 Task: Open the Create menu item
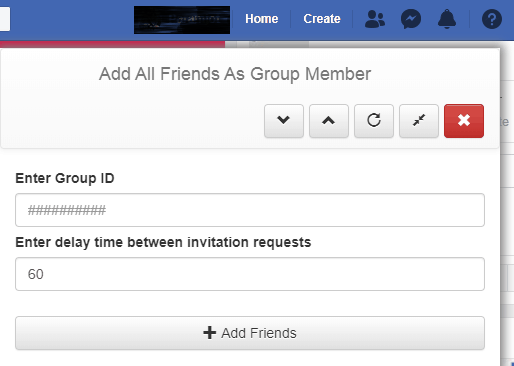(322, 19)
